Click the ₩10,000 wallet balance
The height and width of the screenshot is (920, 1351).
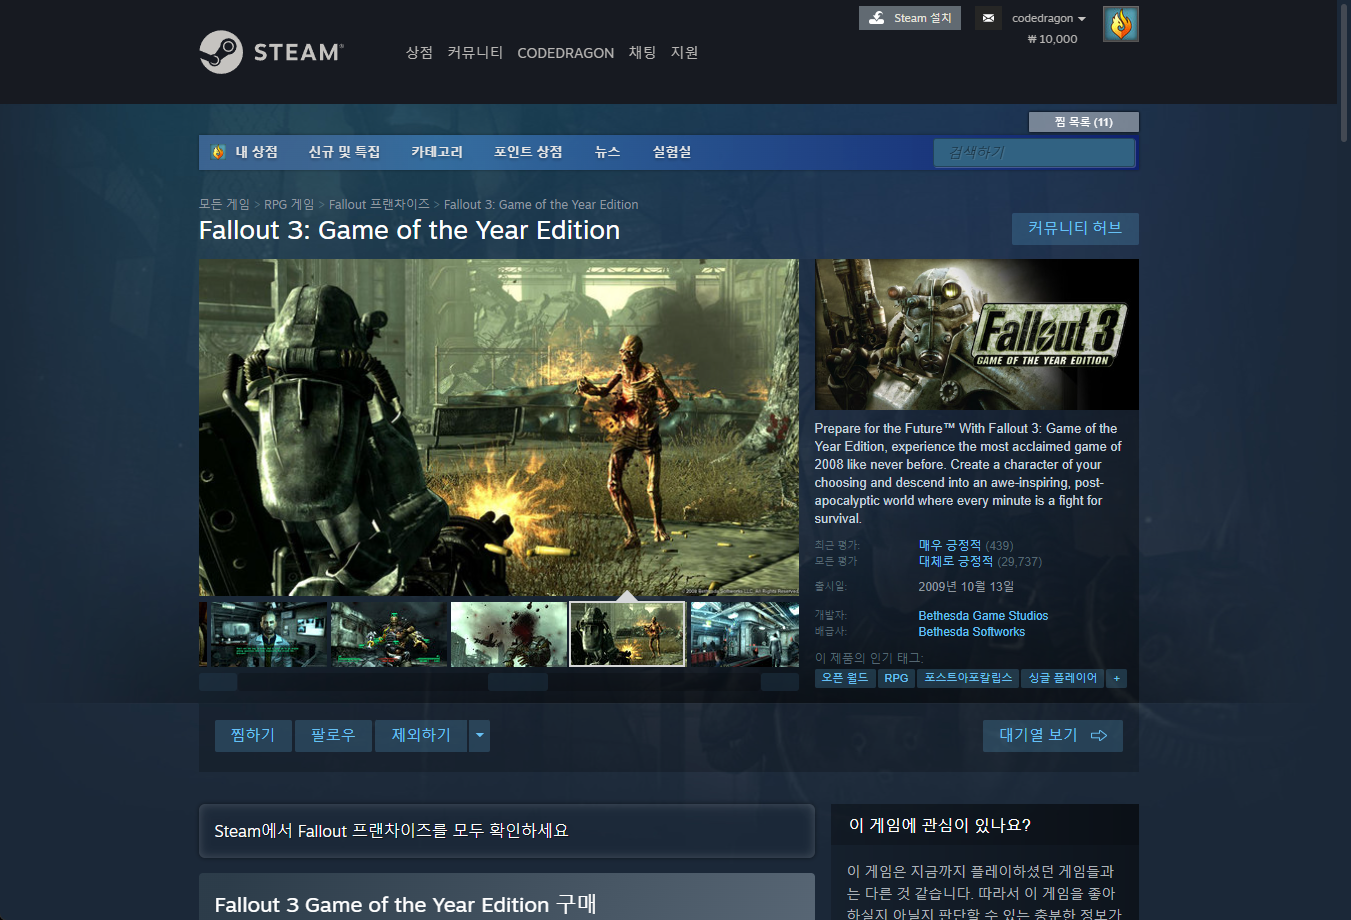point(1052,39)
